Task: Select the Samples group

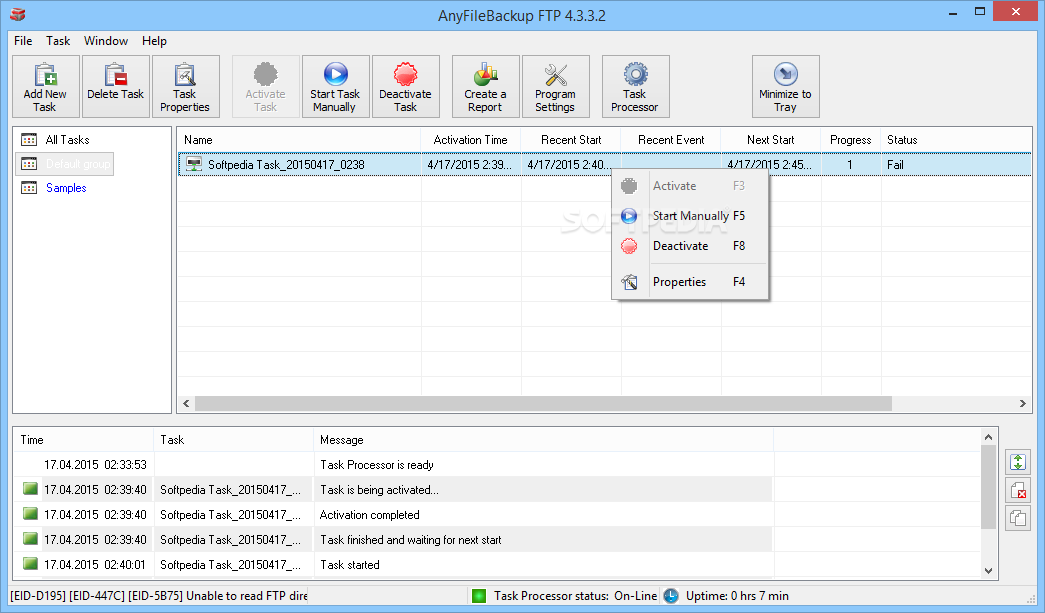Action: pos(66,188)
